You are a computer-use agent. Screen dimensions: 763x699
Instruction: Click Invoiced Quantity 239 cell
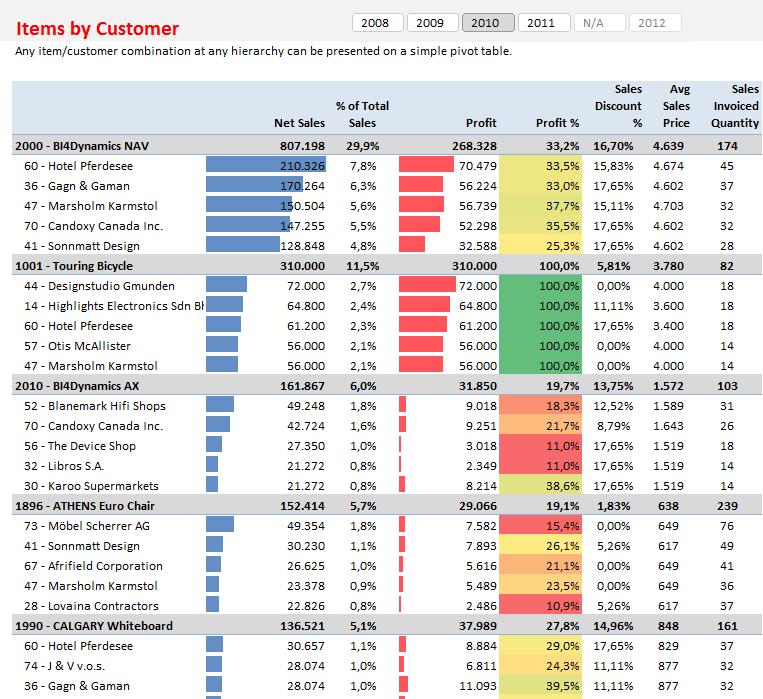click(x=727, y=506)
